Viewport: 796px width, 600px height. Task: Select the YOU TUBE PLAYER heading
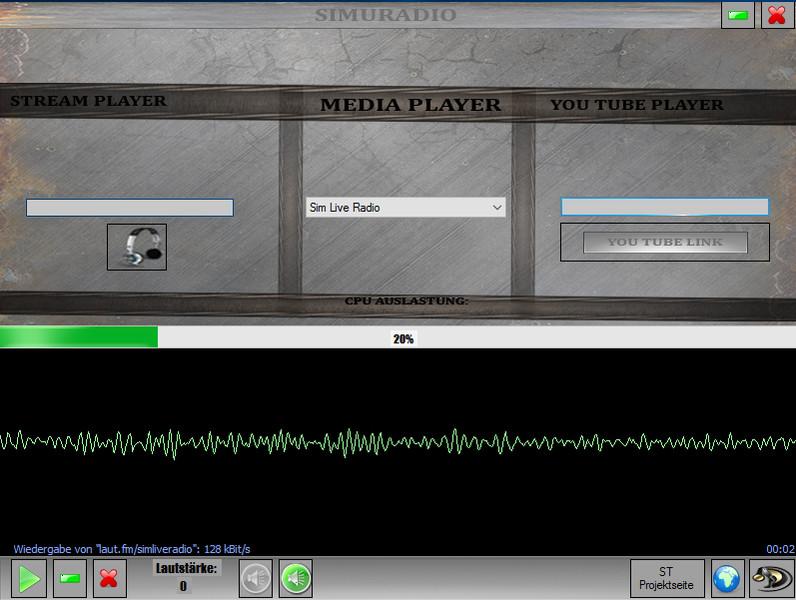pyautogui.click(x=636, y=105)
